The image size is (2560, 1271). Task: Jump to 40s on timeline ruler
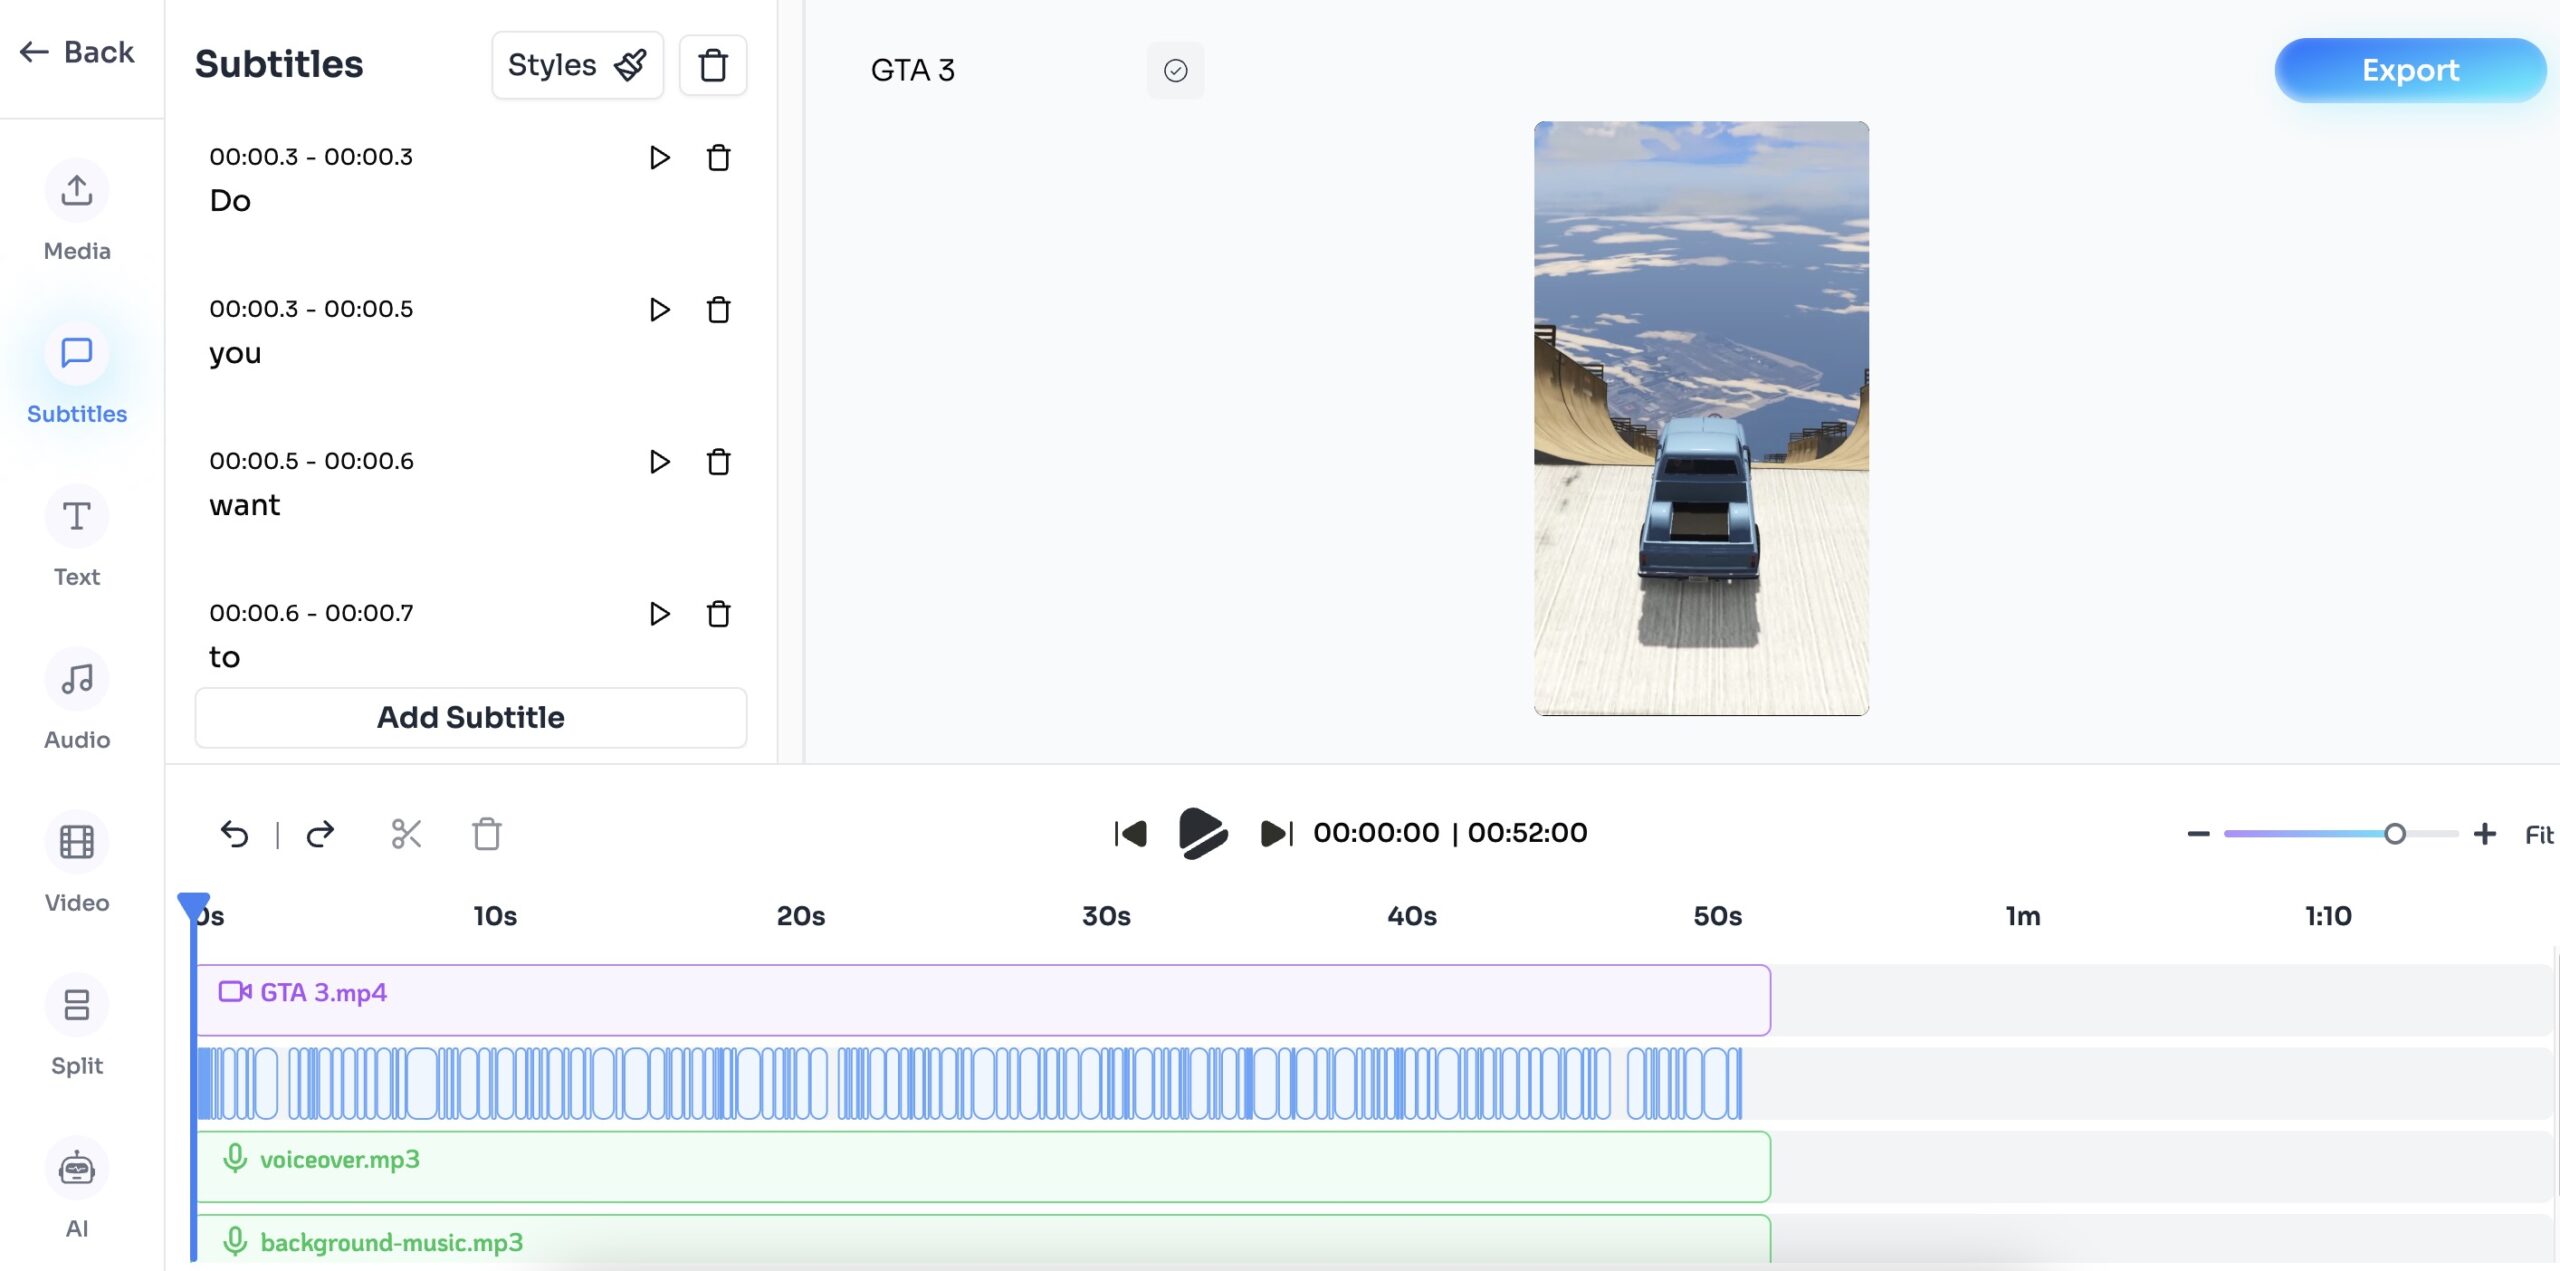[x=1412, y=916]
